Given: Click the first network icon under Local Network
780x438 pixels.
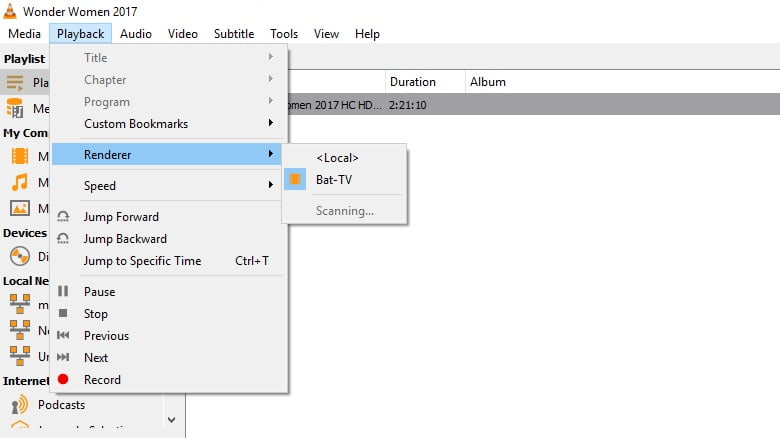Looking at the screenshot, I should (20, 304).
